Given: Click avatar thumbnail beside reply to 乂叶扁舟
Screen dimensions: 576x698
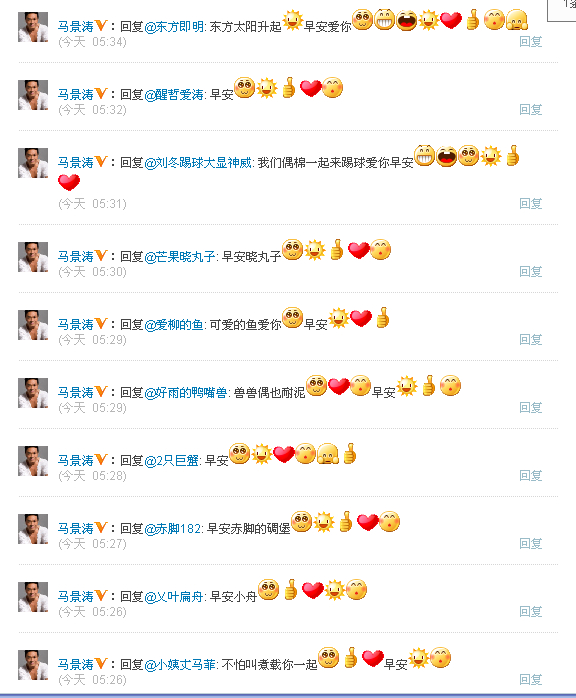Looking at the screenshot, I should [33, 597].
